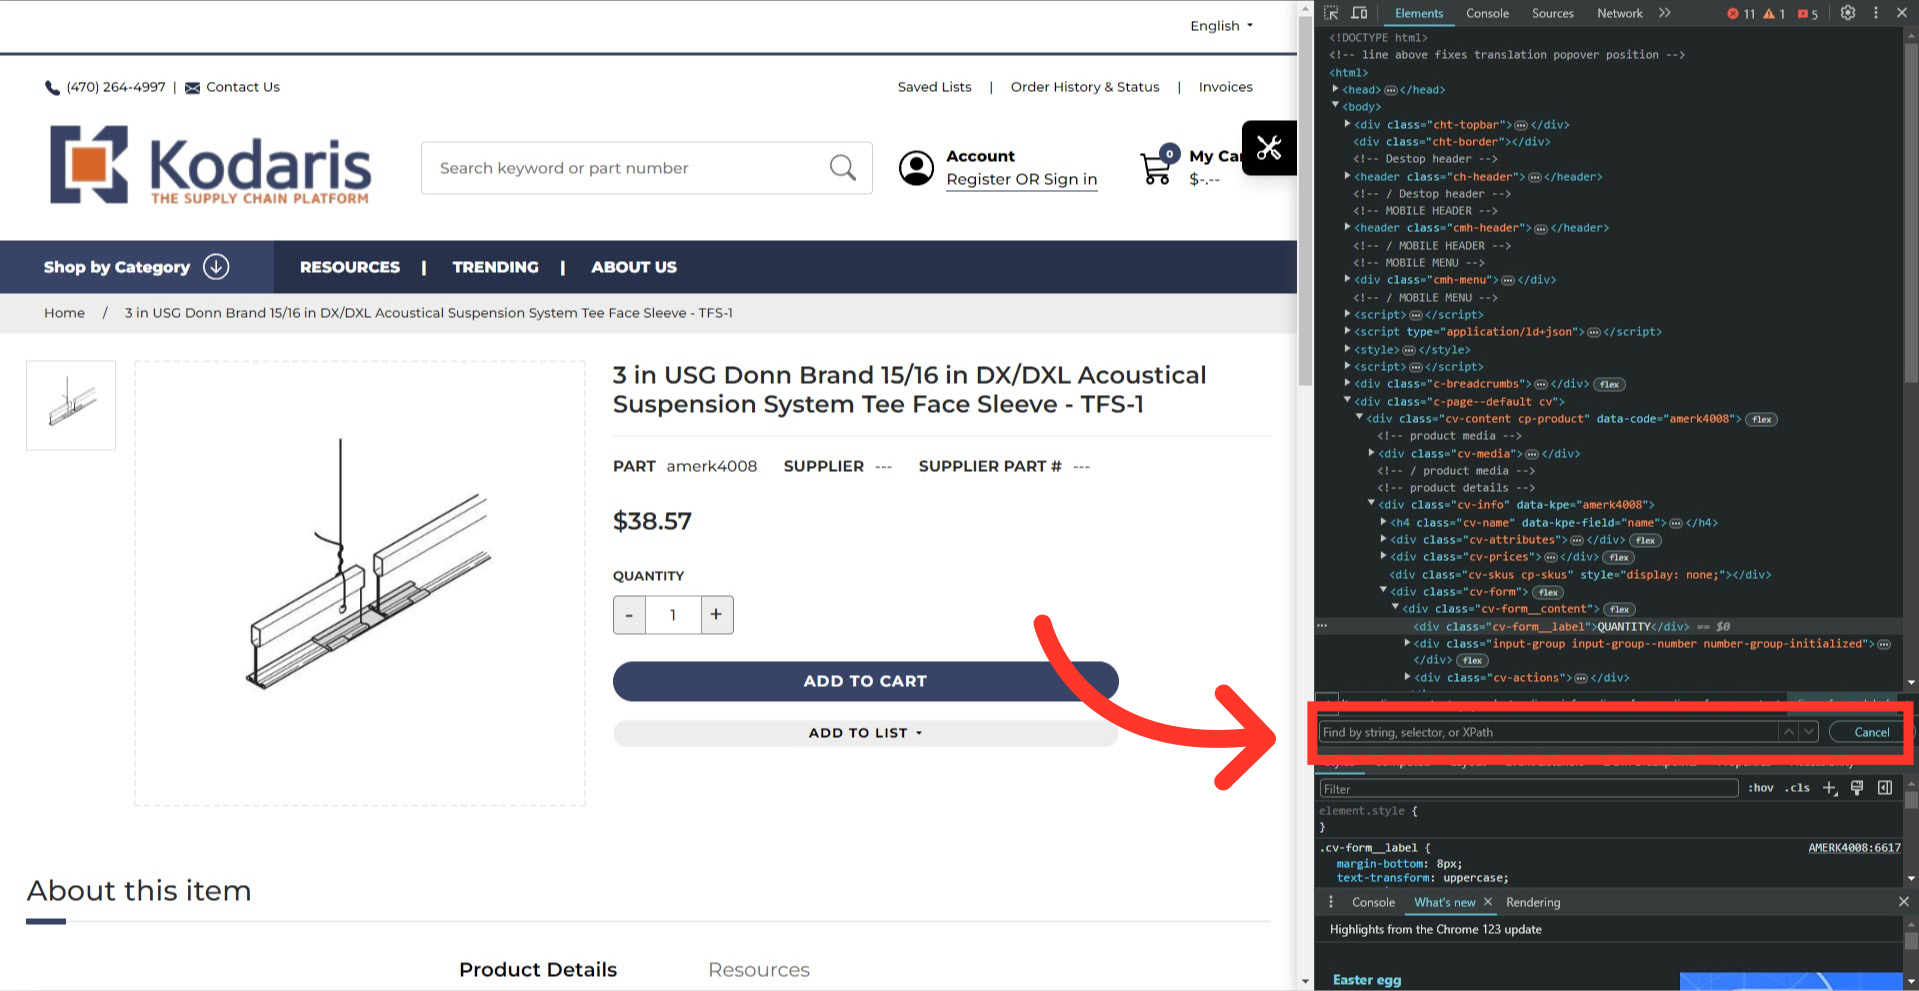The width and height of the screenshot is (1919, 991).
Task: Activate the inspect element picker icon
Action: (x=1331, y=13)
